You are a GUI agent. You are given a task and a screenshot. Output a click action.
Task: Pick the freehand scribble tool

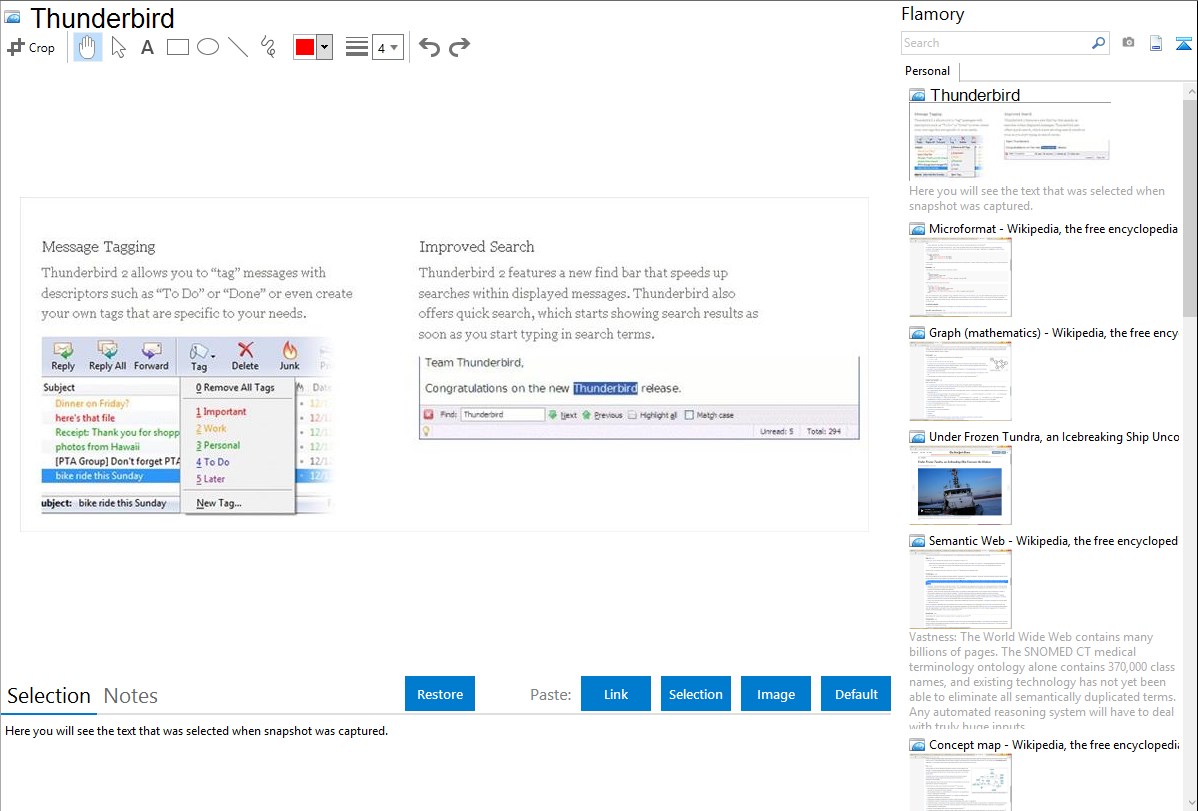pyautogui.click(x=268, y=47)
